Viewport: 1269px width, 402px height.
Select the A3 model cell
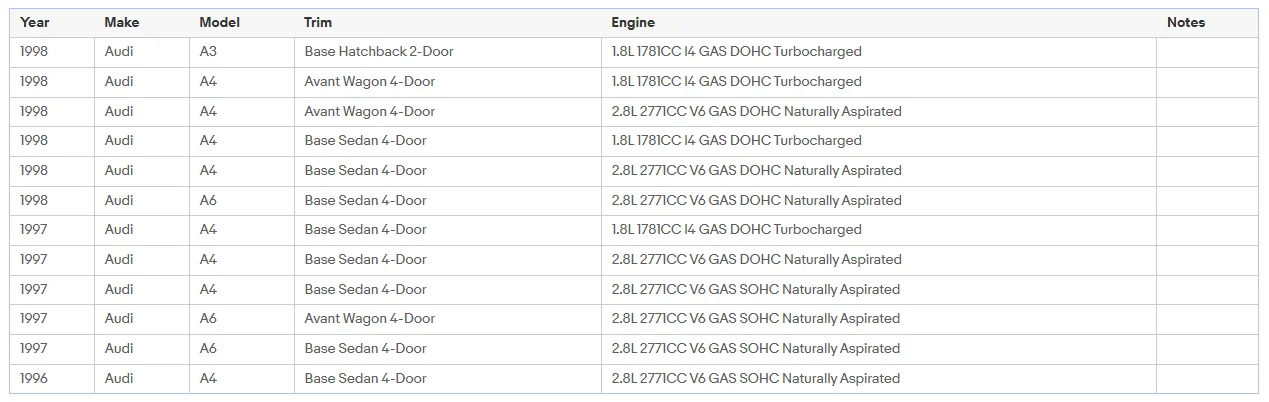[242, 52]
